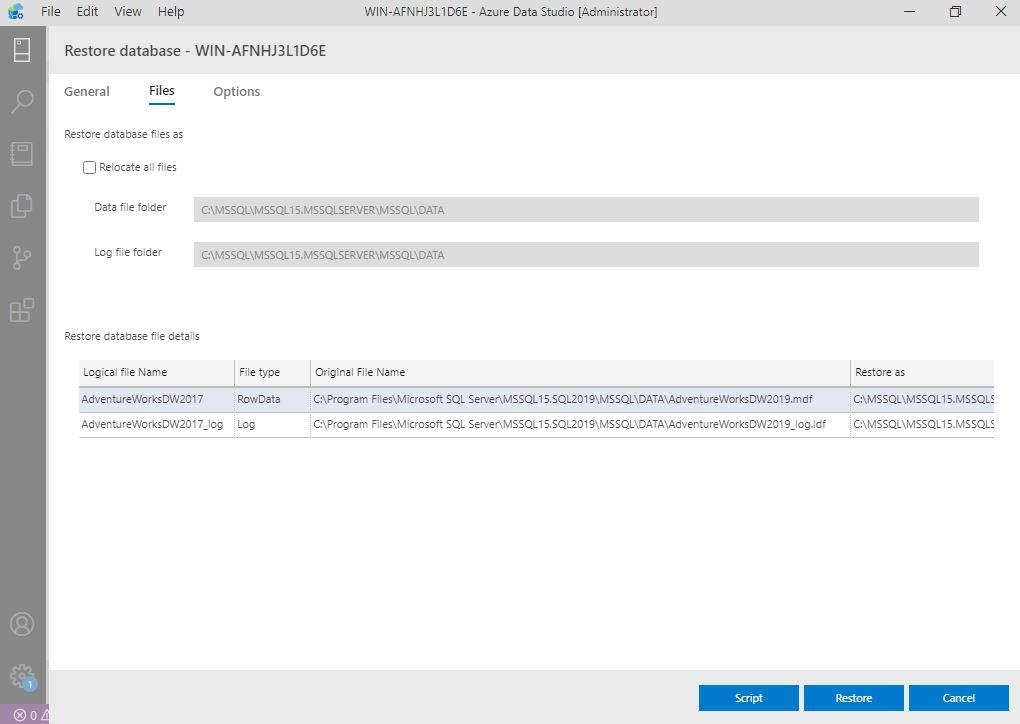Switch to the General tab
1020x724 pixels.
87,92
